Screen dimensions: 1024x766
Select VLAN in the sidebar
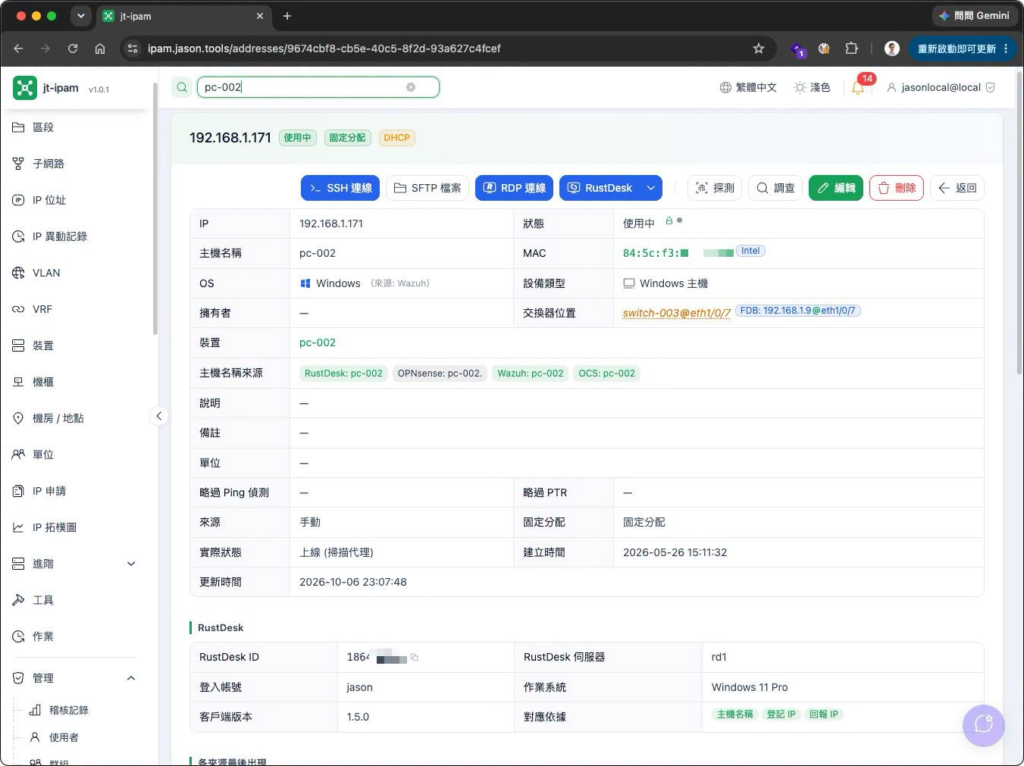click(x=46, y=273)
